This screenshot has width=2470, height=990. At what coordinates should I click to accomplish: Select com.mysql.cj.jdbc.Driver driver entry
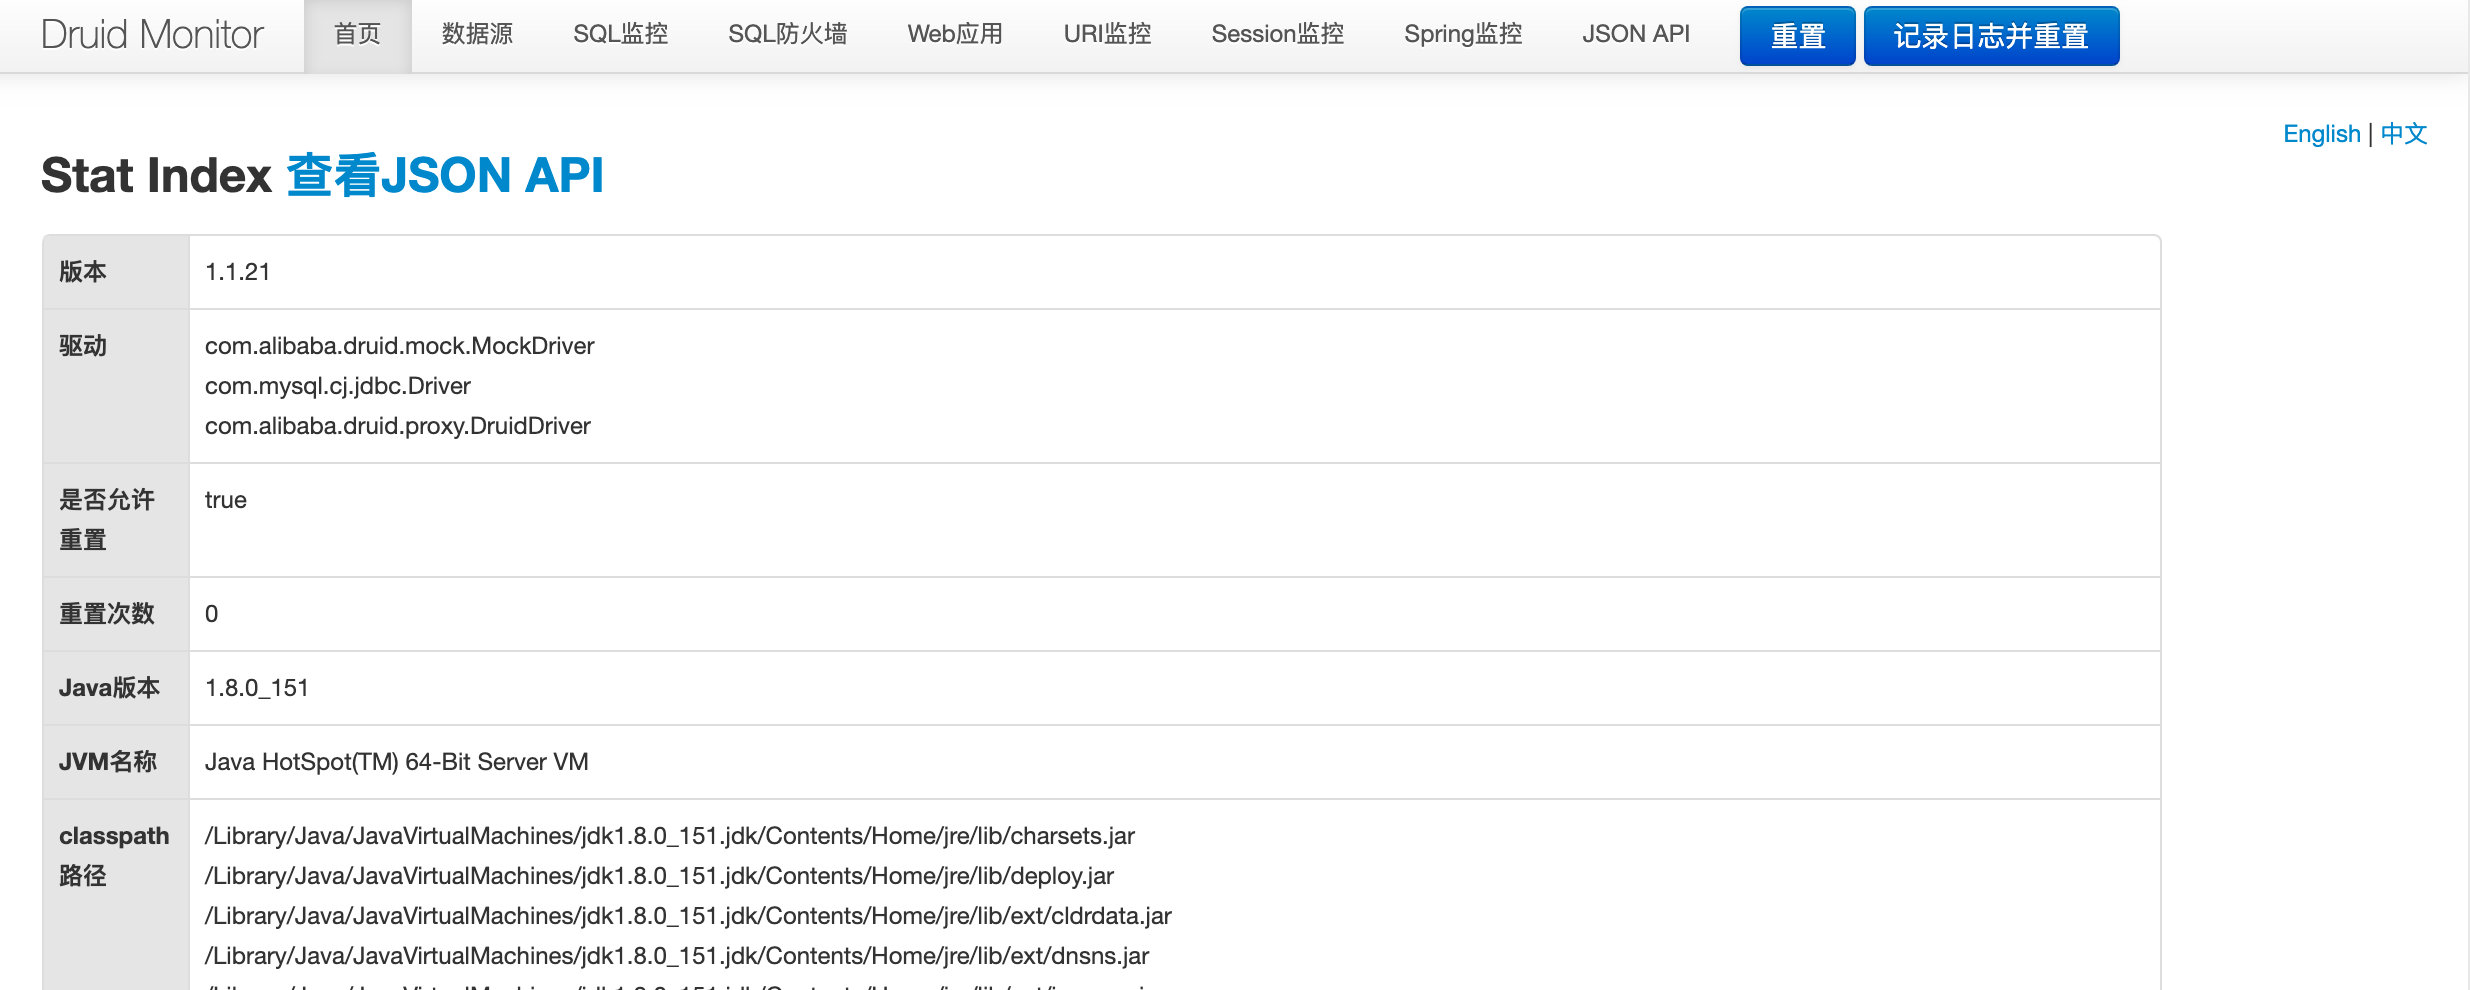tap(338, 386)
